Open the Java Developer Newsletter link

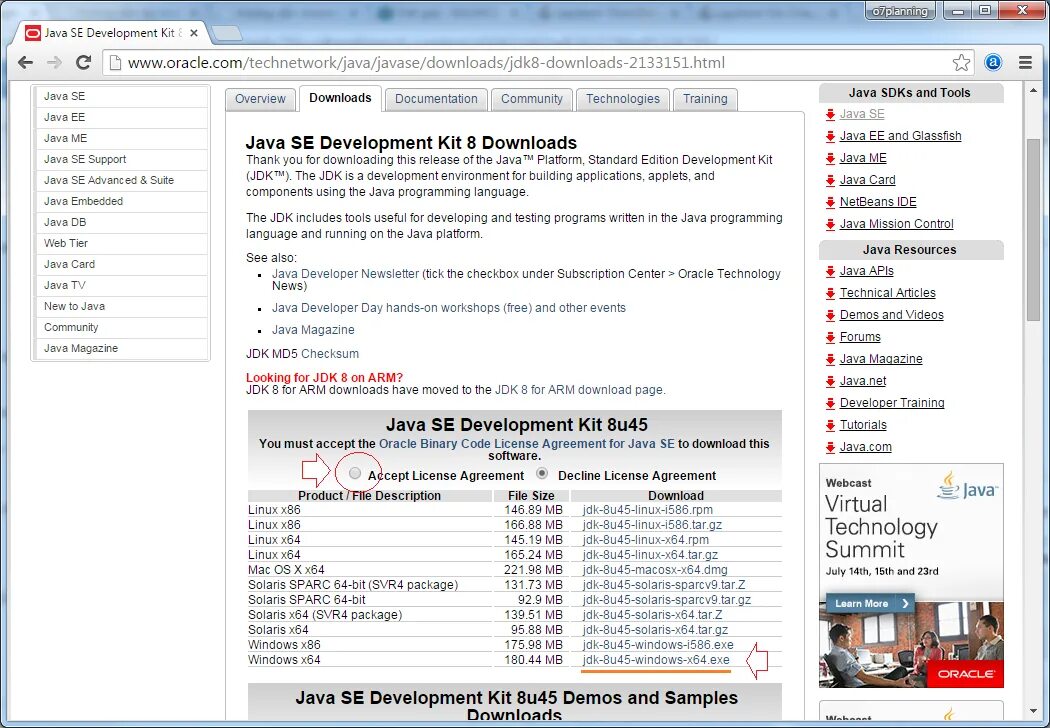345,274
